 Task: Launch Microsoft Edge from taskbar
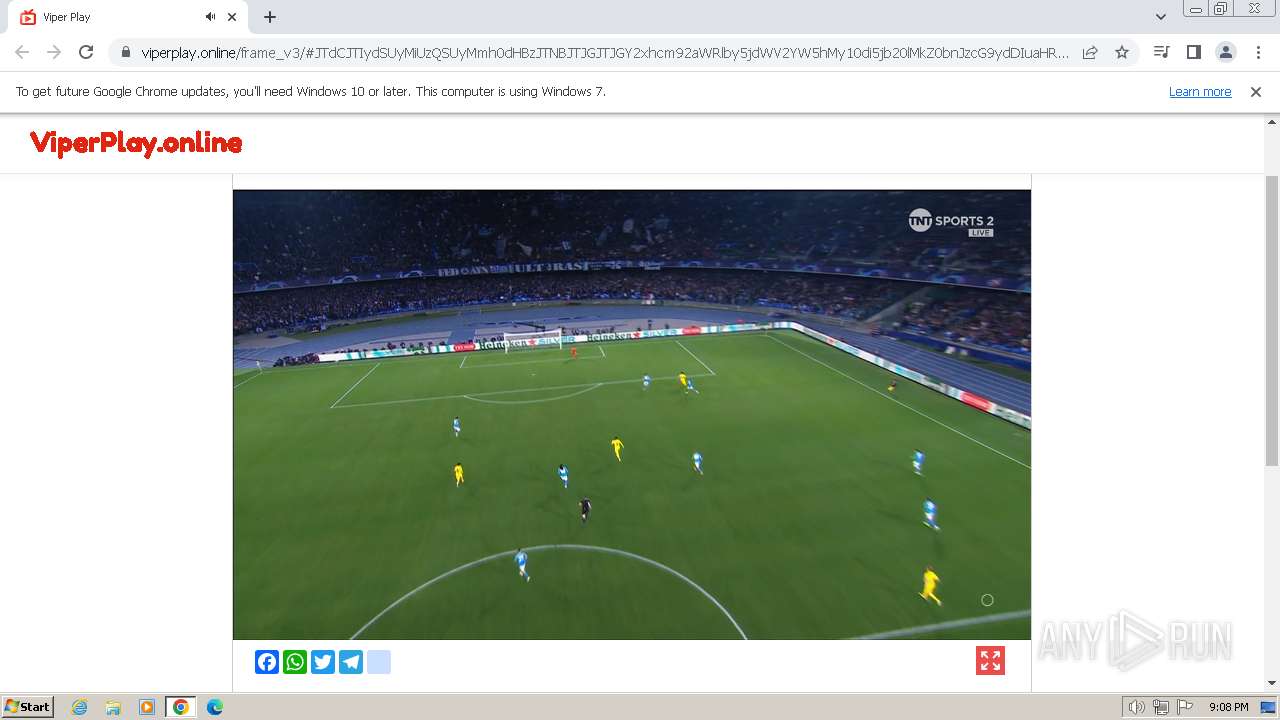(x=215, y=707)
